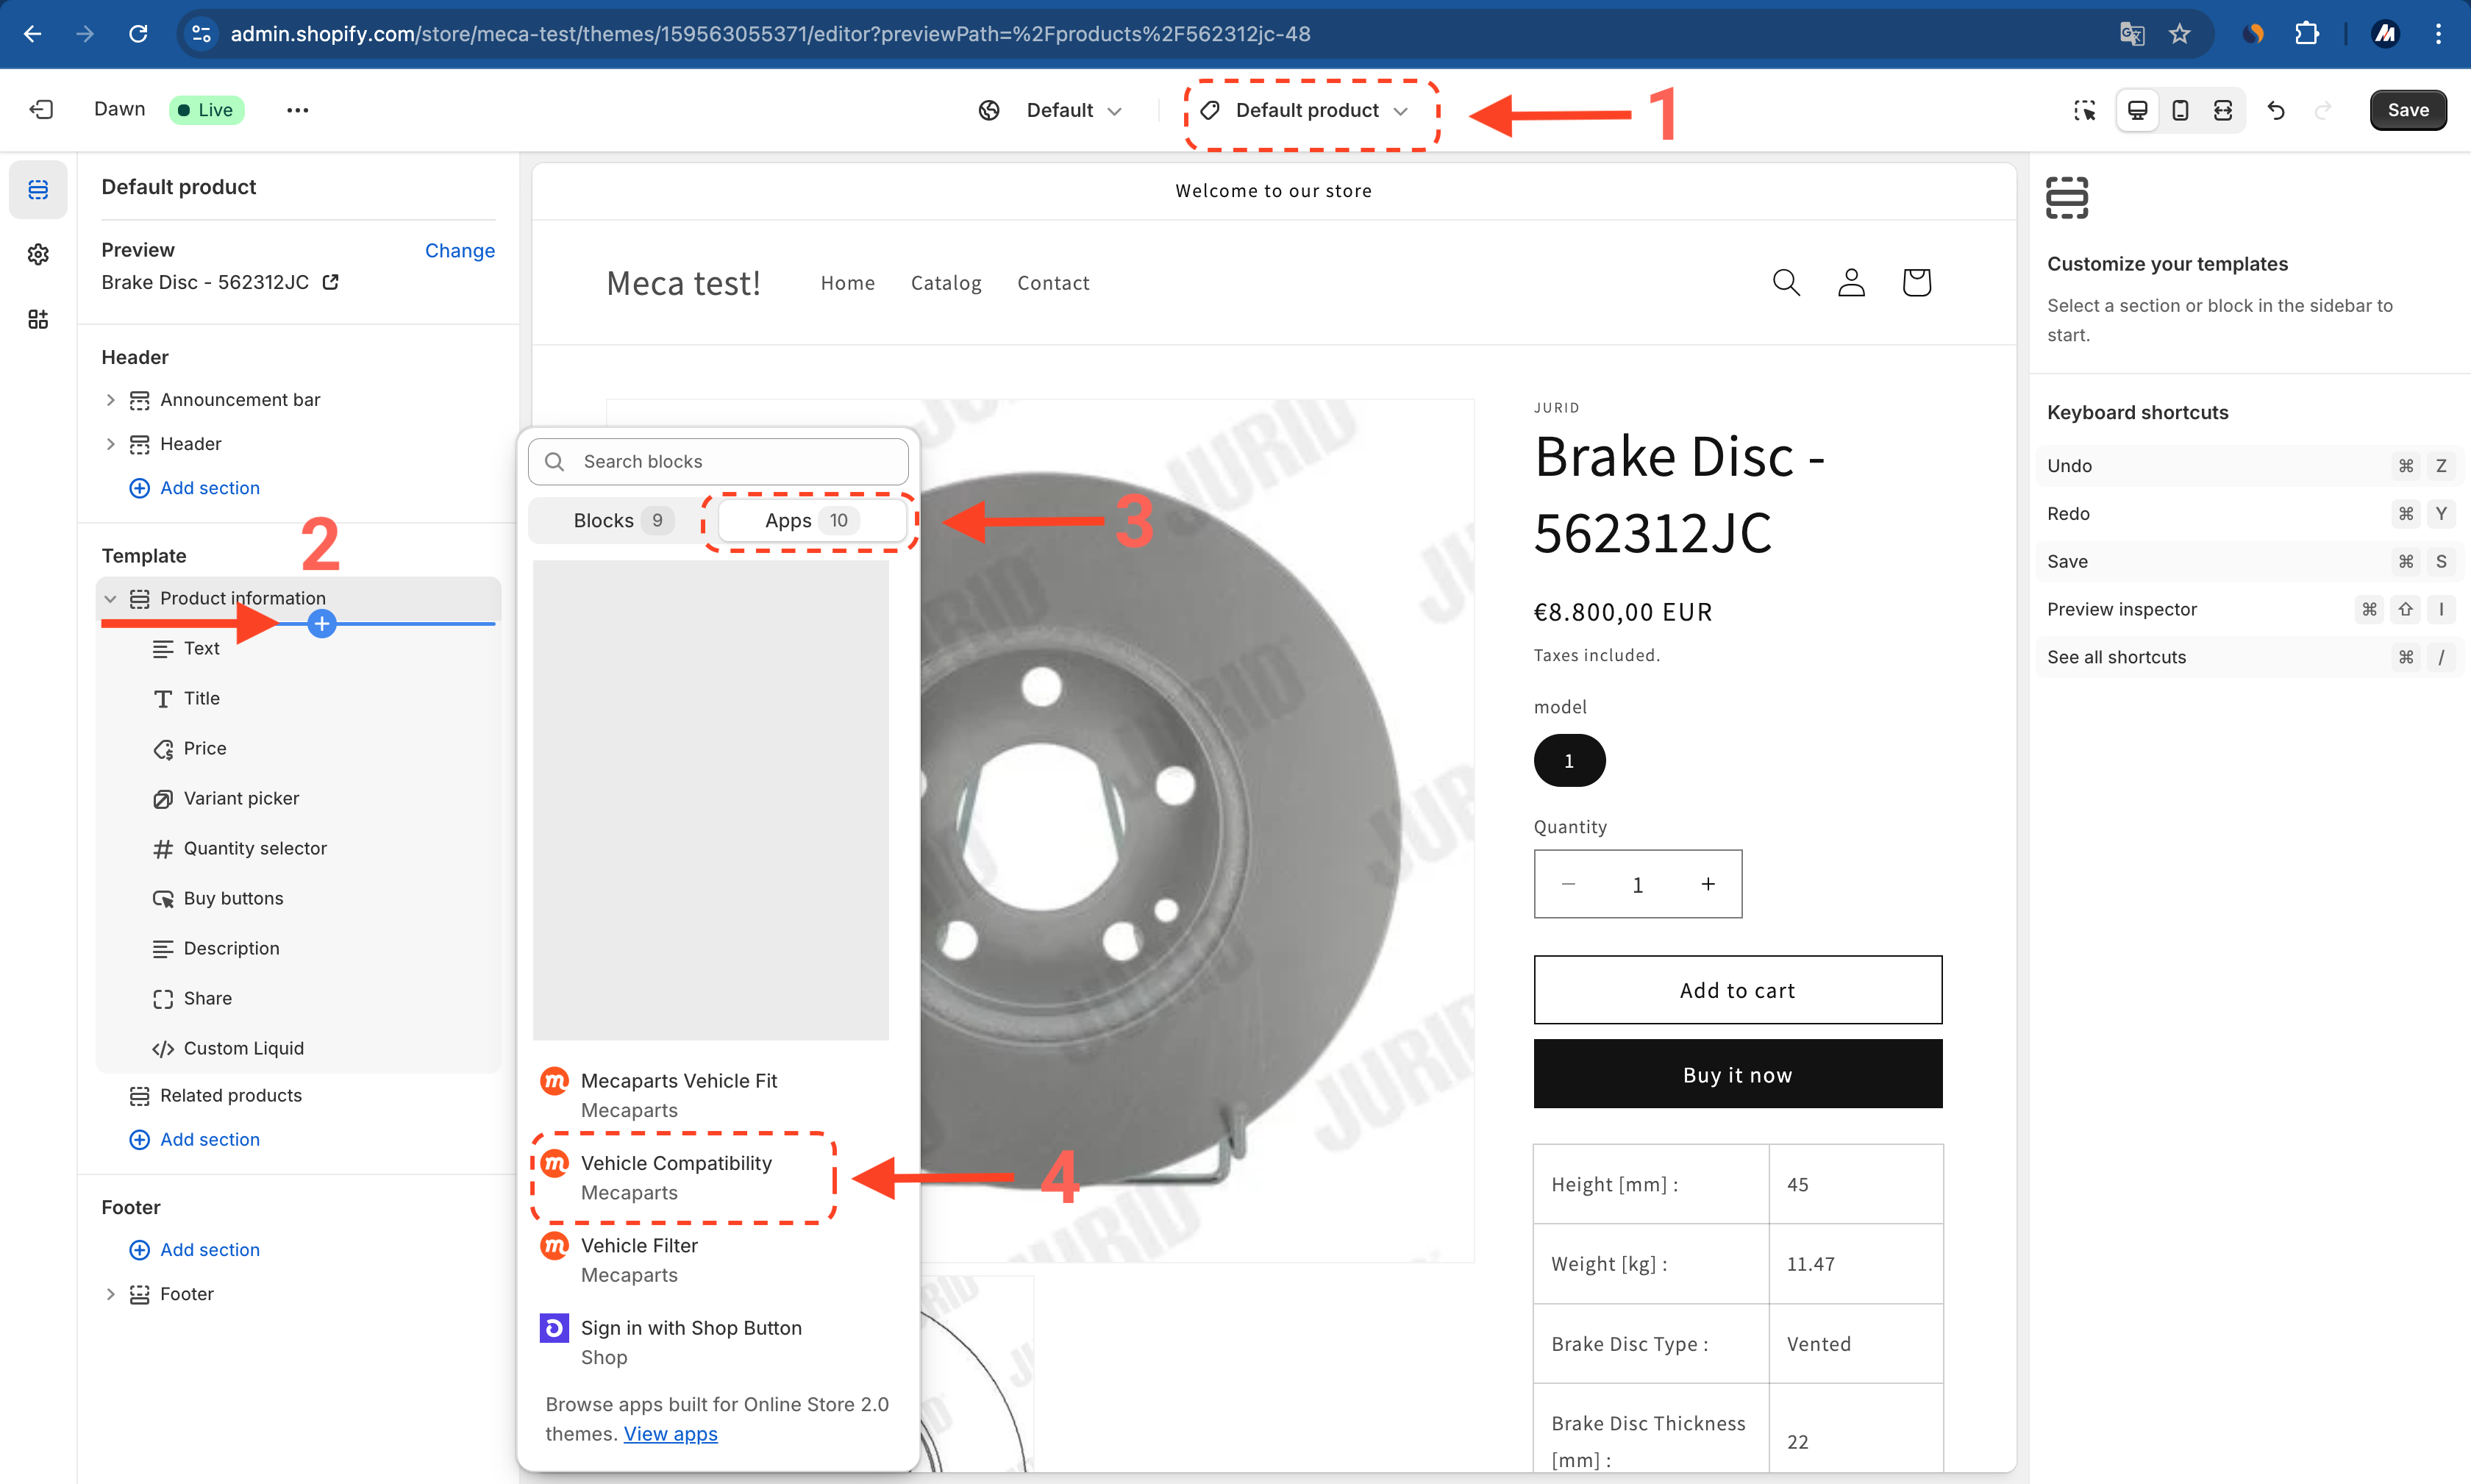This screenshot has height=1484, width=2471.
Task: Select fullscreen preview view toggle
Action: (x=2223, y=110)
